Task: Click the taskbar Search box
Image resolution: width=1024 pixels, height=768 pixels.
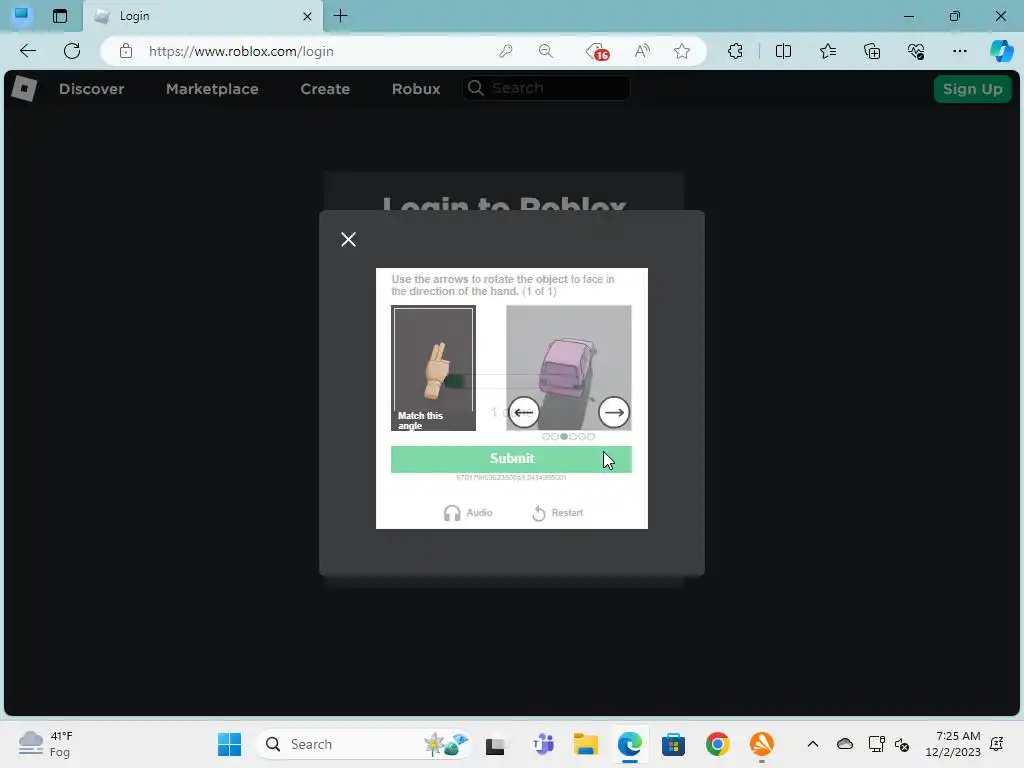Action: coord(362,744)
